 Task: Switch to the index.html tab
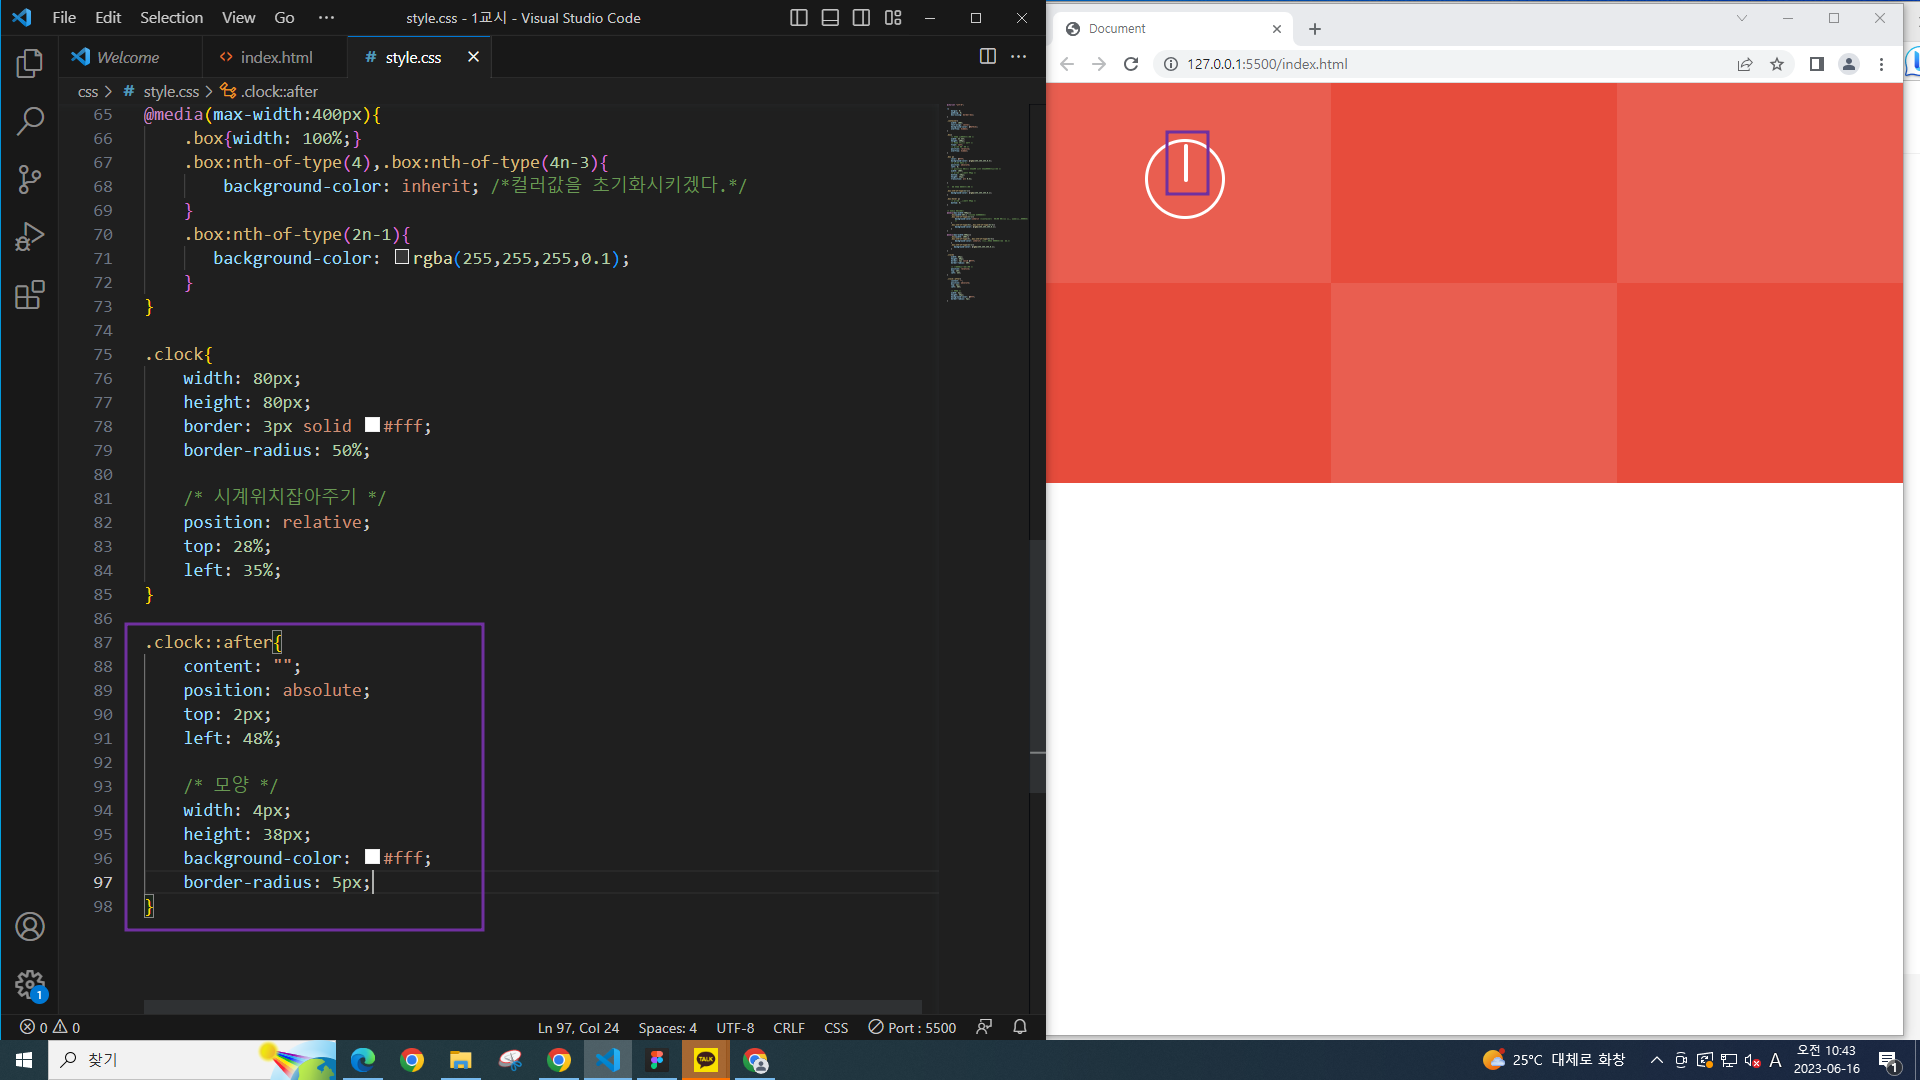pyautogui.click(x=276, y=57)
